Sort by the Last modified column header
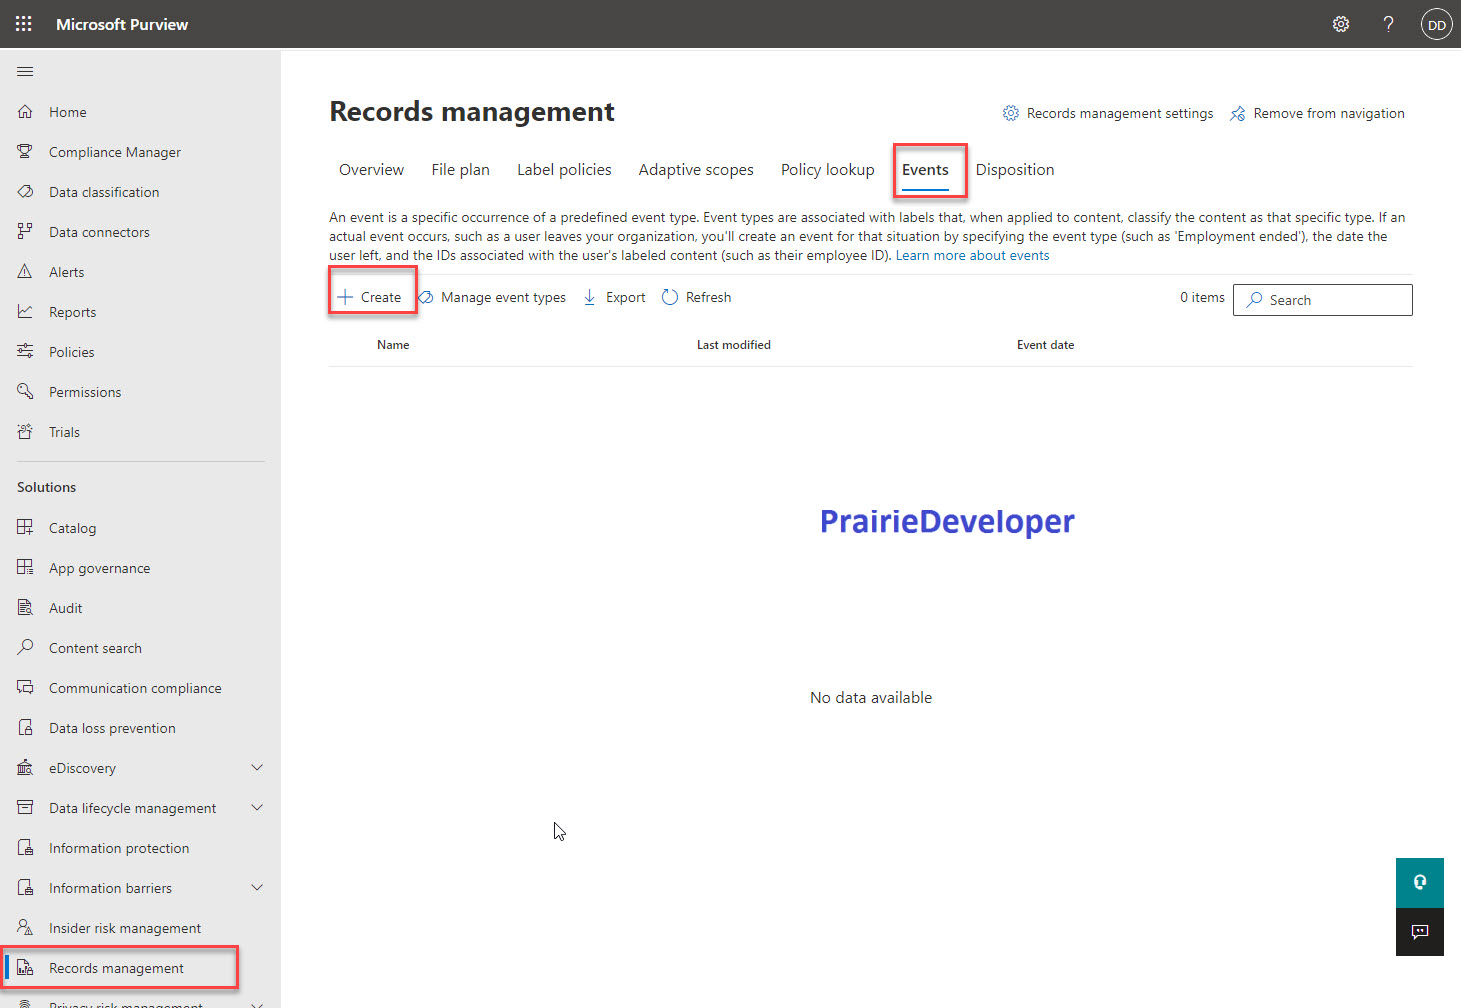The width and height of the screenshot is (1461, 1008). (734, 345)
